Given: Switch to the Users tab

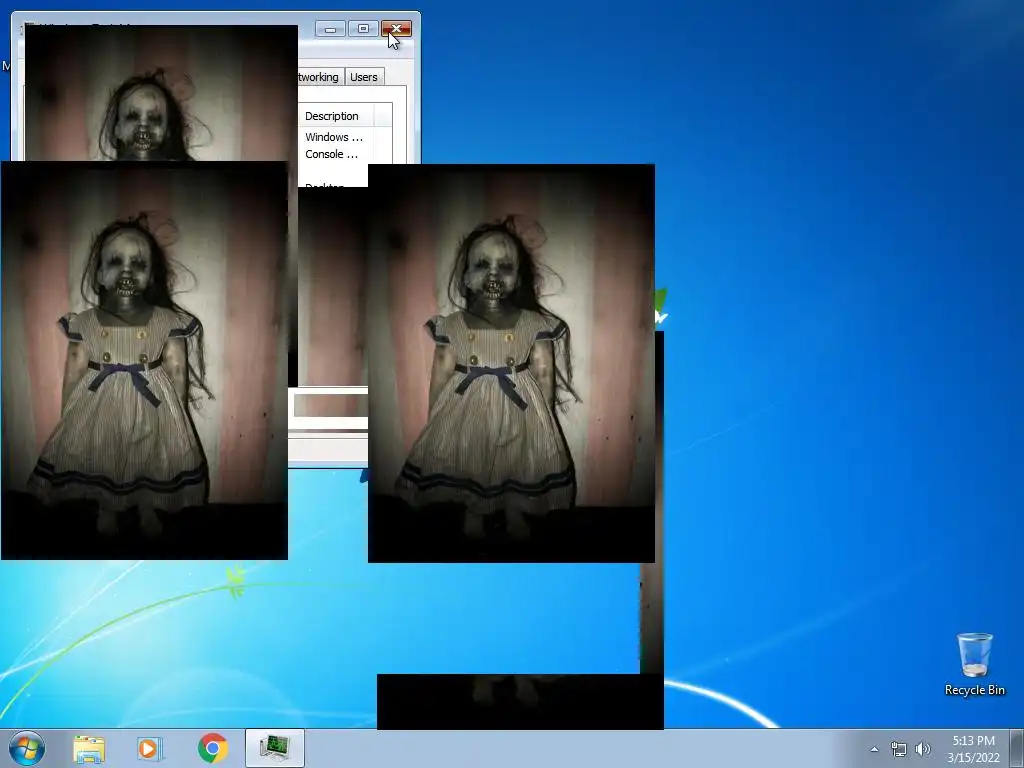Looking at the screenshot, I should tap(364, 77).
